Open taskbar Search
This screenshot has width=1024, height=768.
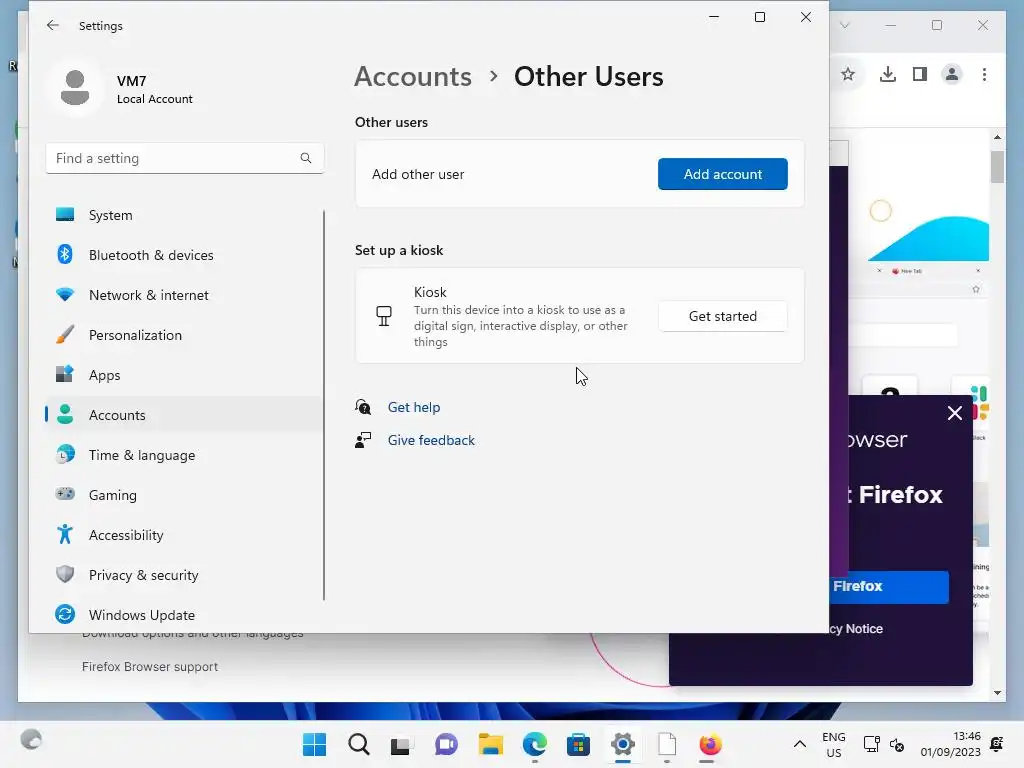(x=359, y=744)
